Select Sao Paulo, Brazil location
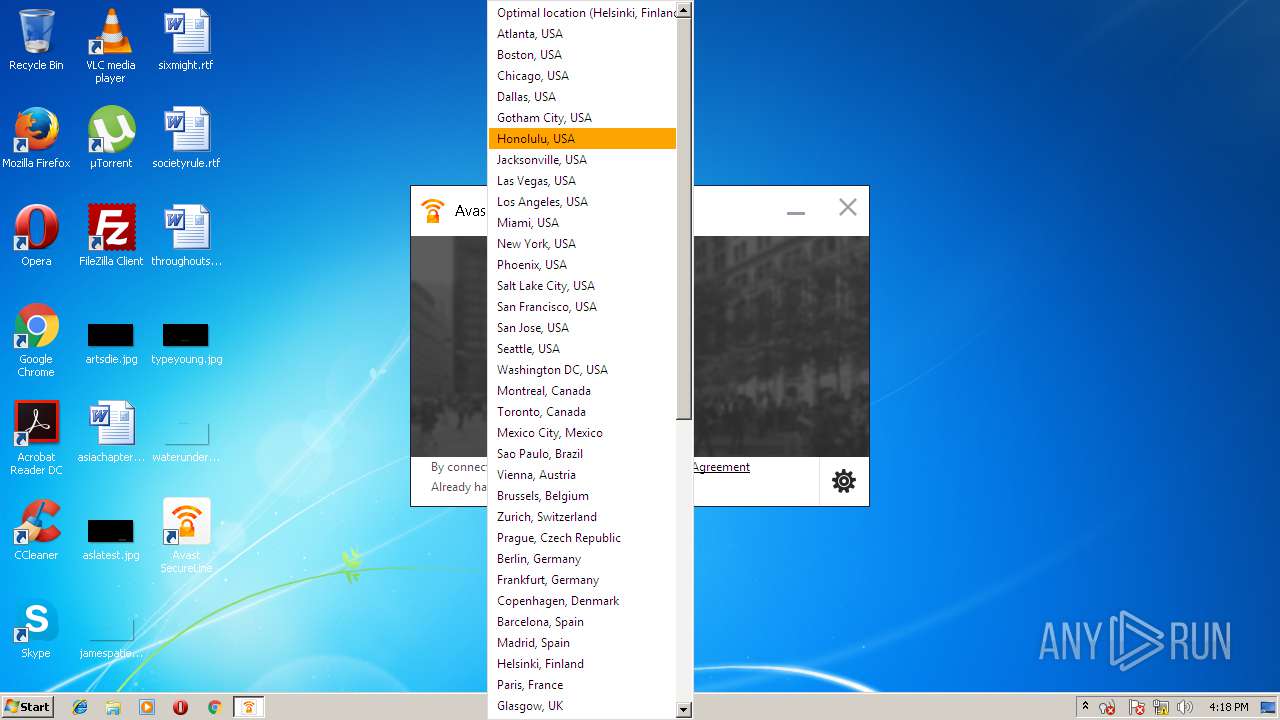The width and height of the screenshot is (1280, 720). [x=582, y=454]
